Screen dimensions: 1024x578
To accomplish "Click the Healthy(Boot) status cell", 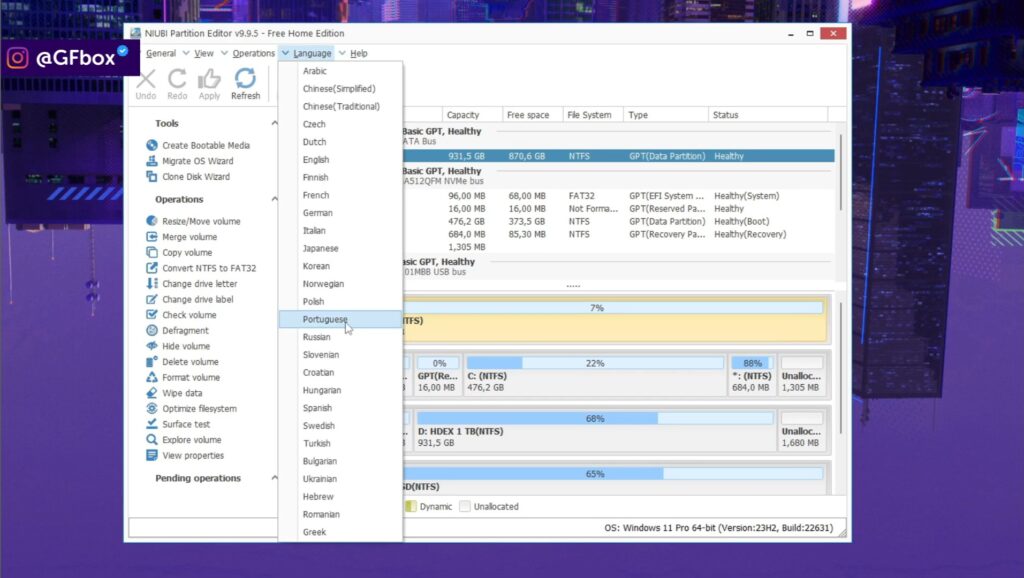I will click(741, 222).
